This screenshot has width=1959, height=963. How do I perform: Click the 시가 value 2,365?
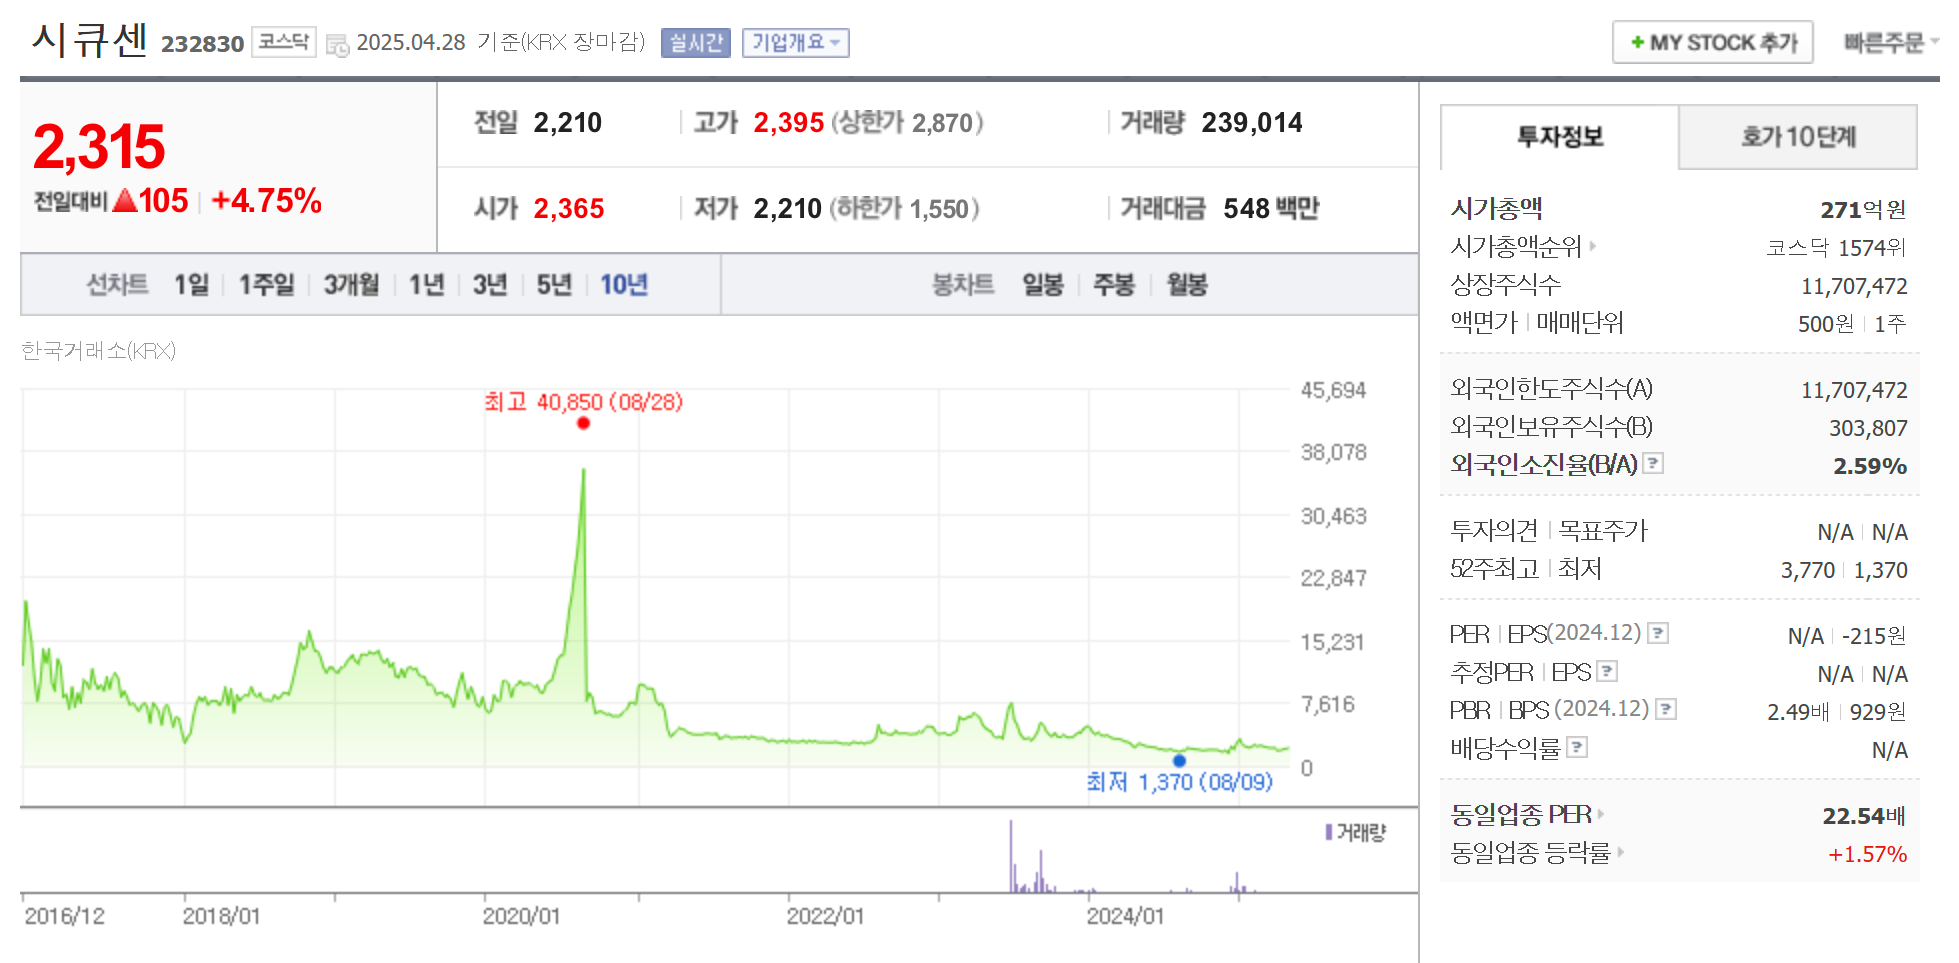[x=569, y=209]
